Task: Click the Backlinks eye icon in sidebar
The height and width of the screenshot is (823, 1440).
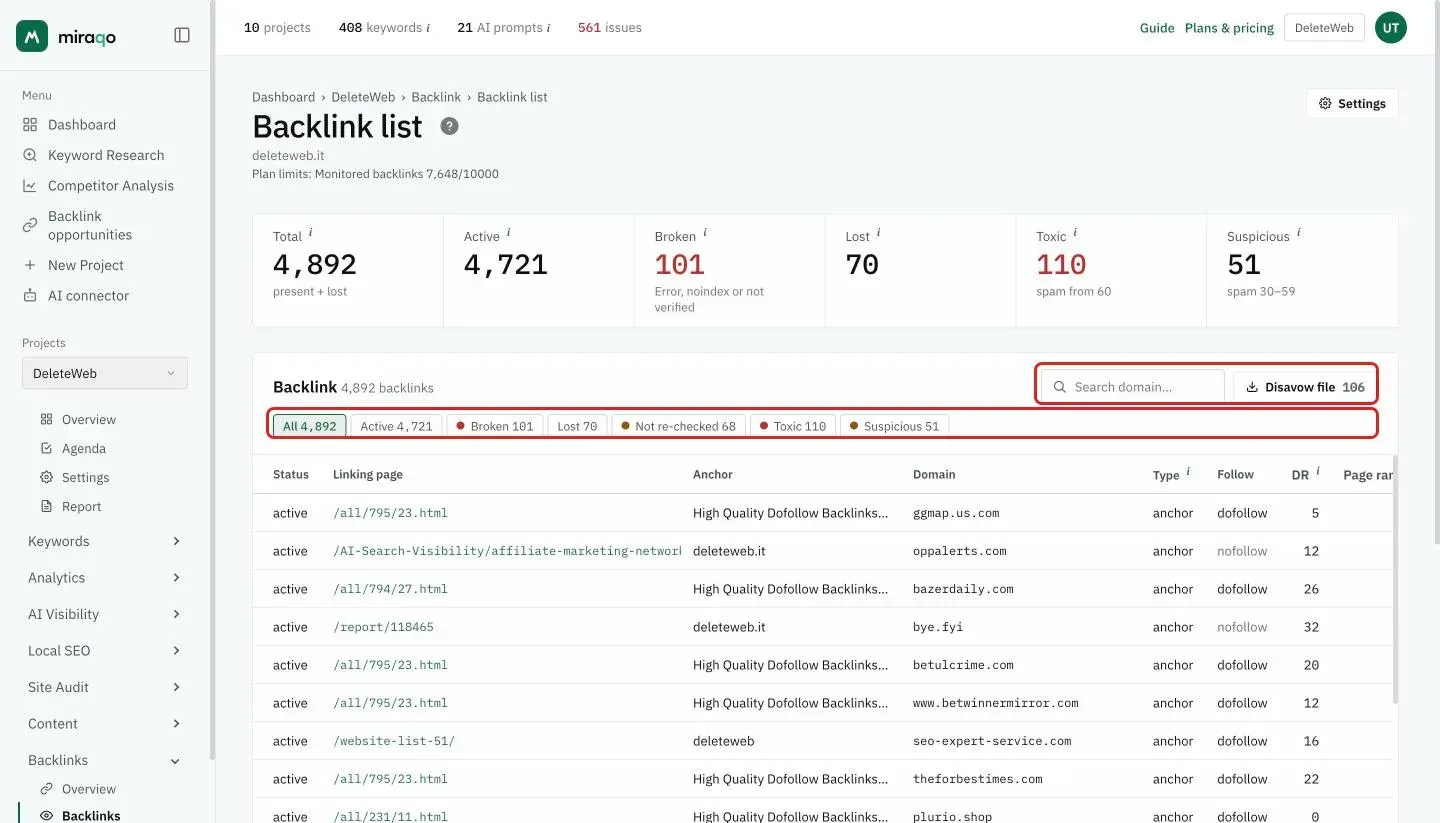Action: [x=46, y=816]
